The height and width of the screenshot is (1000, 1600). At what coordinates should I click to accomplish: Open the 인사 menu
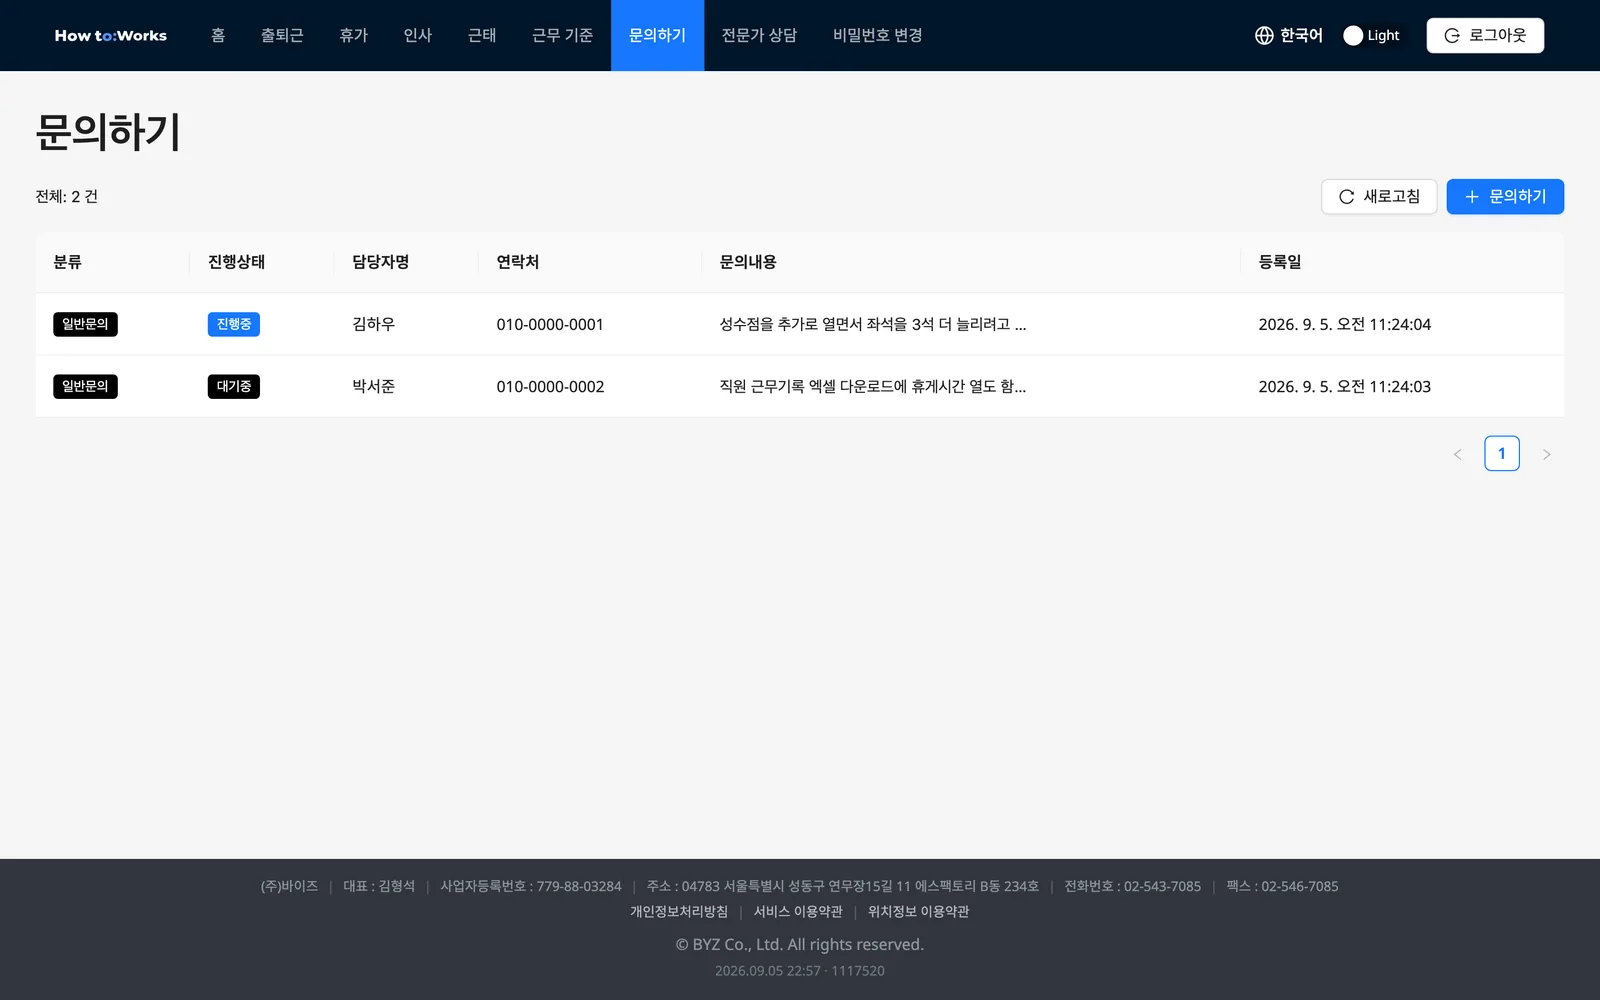418,35
